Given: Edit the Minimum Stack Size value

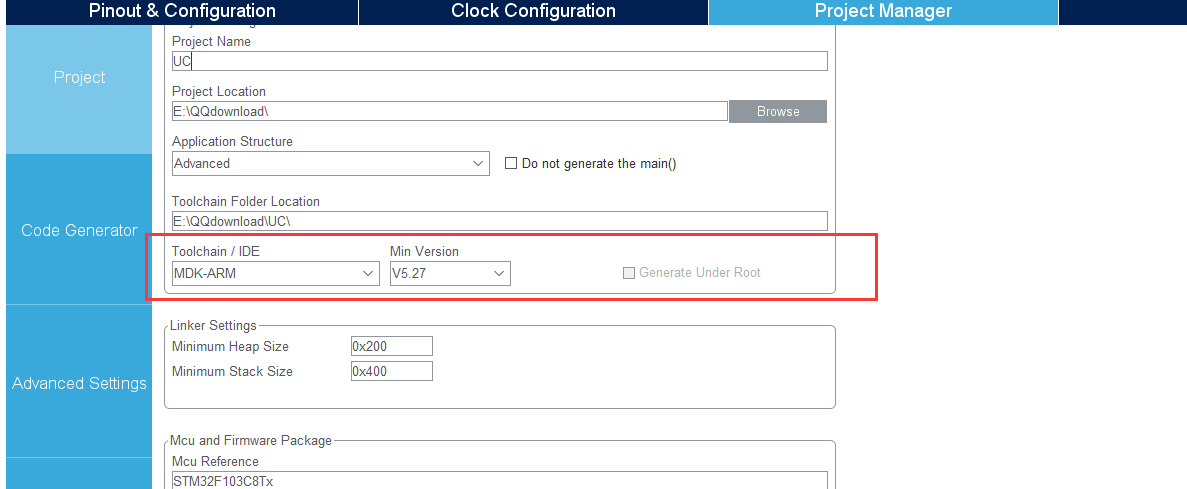Looking at the screenshot, I should point(391,372).
